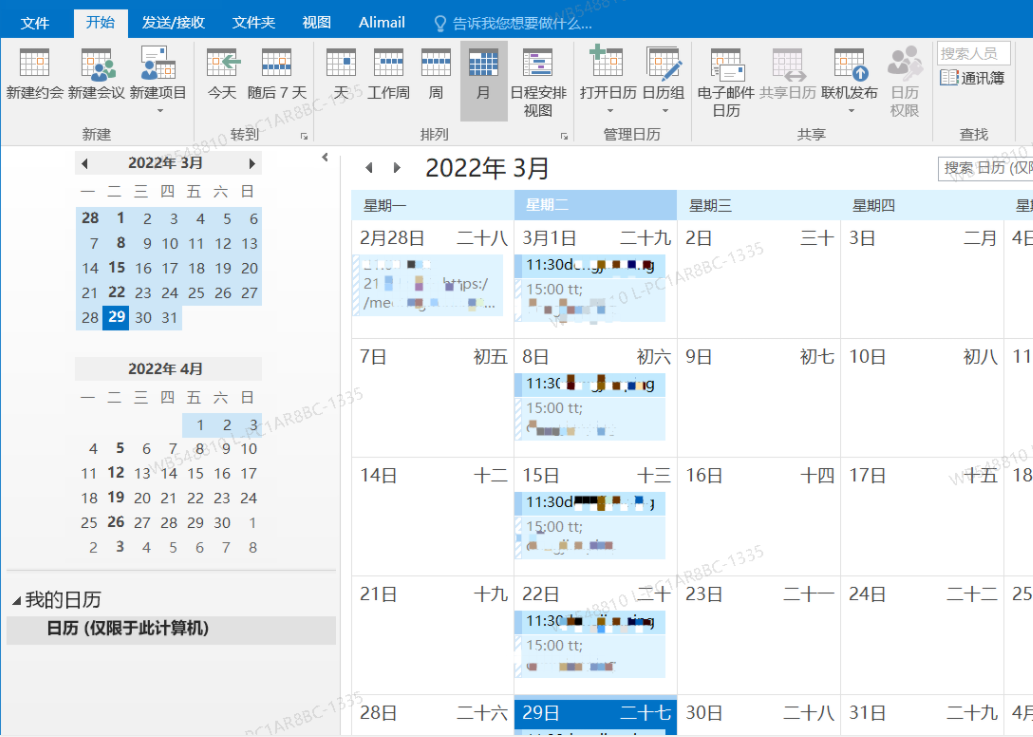This screenshot has height=737, width=1033.
Task: Open the 11:30 event on March 22
Action: pyautogui.click(x=590, y=622)
